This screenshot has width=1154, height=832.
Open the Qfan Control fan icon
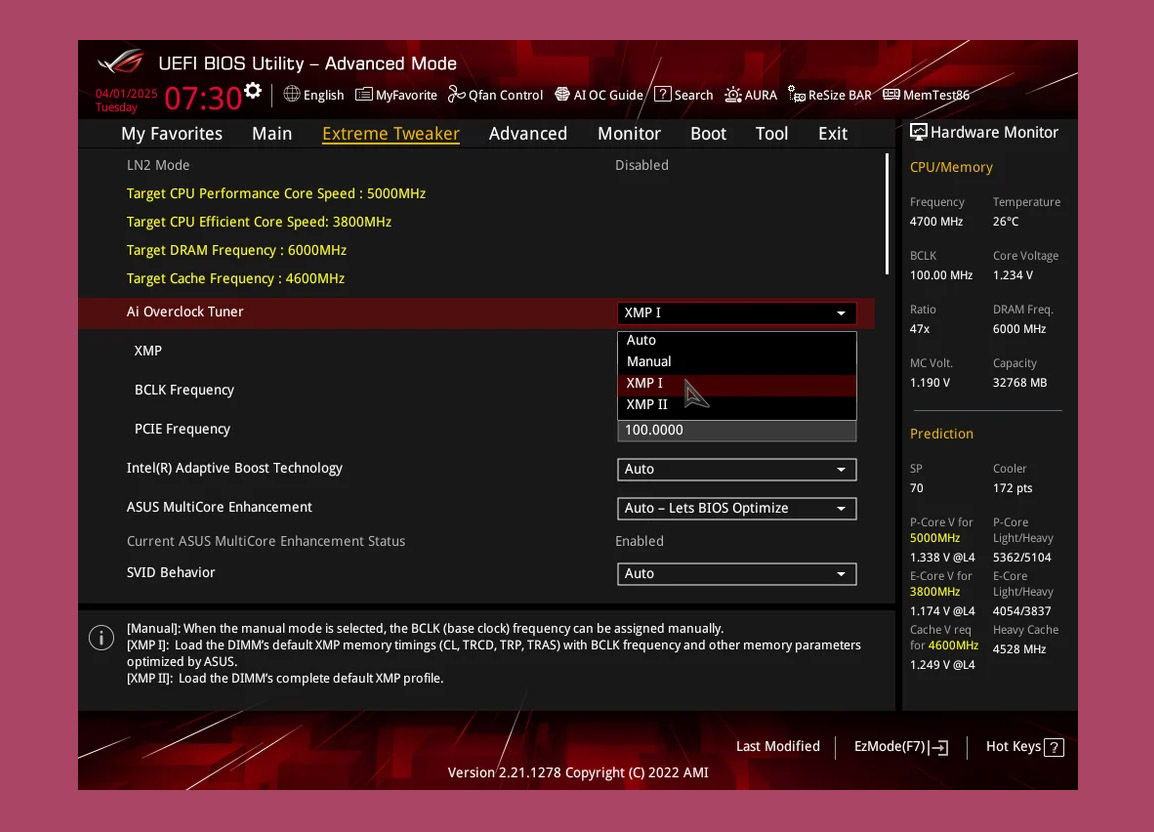pyautogui.click(x=456, y=94)
